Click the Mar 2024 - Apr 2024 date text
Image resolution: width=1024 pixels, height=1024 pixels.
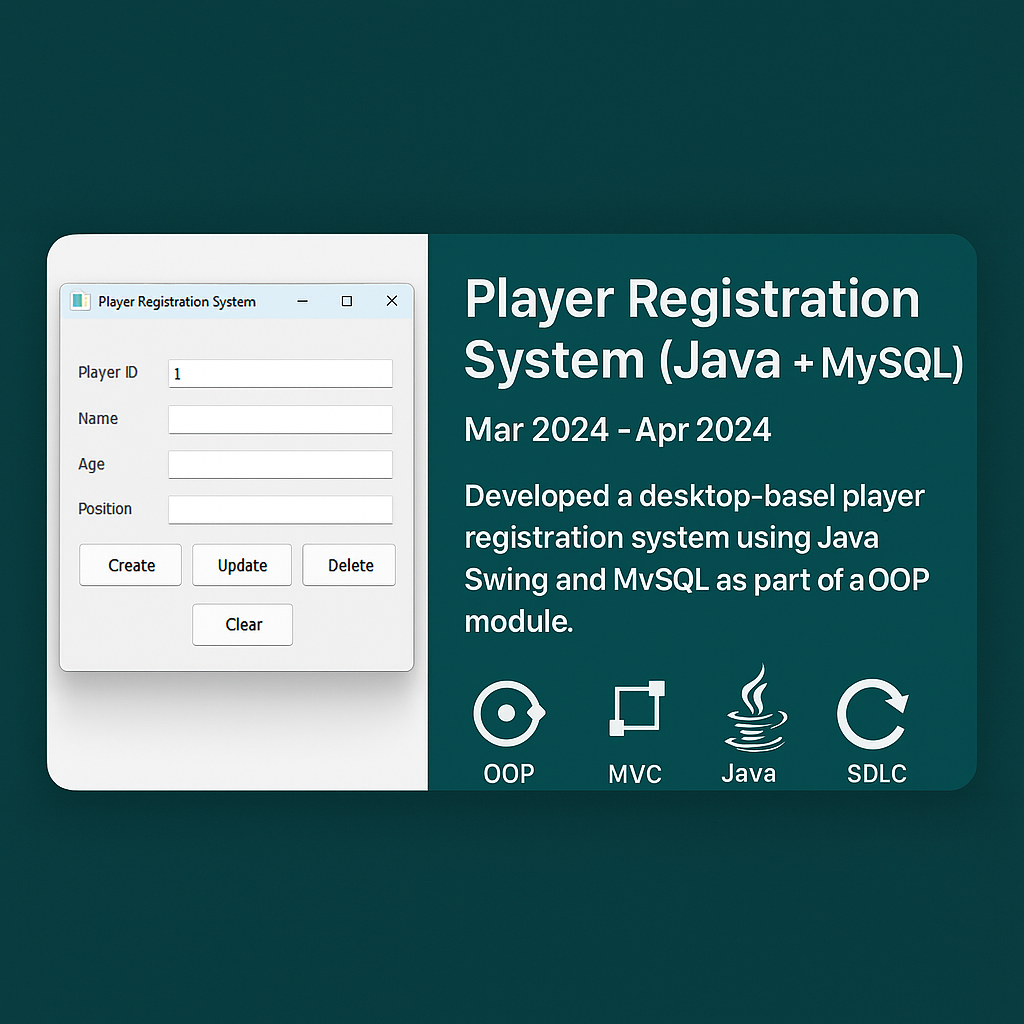(x=617, y=429)
